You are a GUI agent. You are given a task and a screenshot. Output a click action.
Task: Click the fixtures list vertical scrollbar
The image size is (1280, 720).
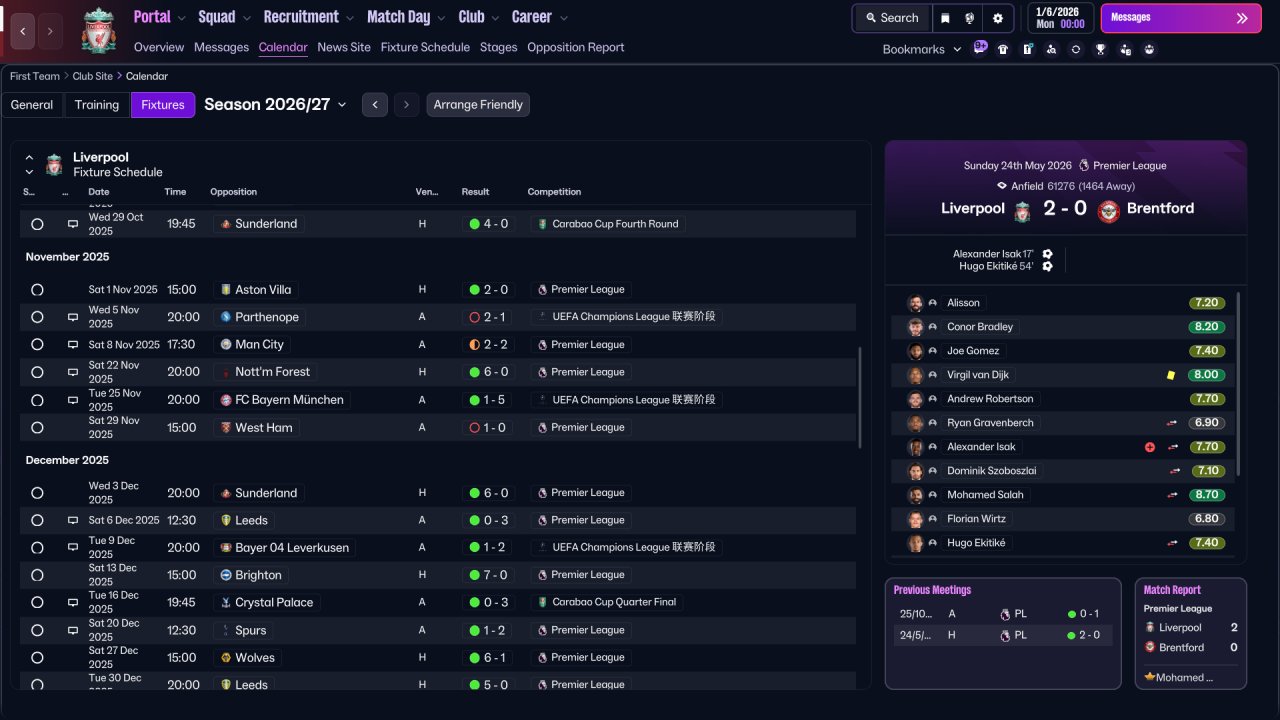(860, 398)
